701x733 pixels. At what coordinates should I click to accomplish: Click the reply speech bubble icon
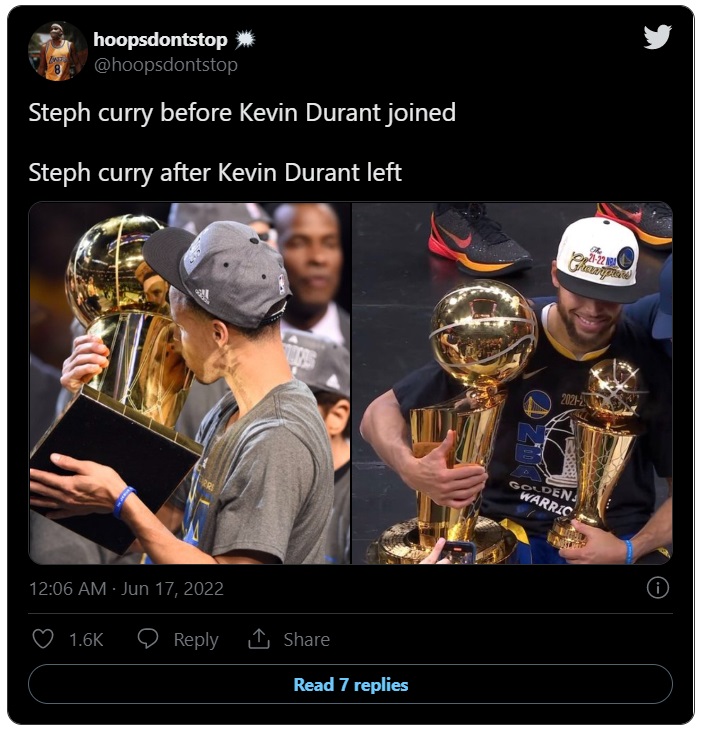tap(148, 639)
